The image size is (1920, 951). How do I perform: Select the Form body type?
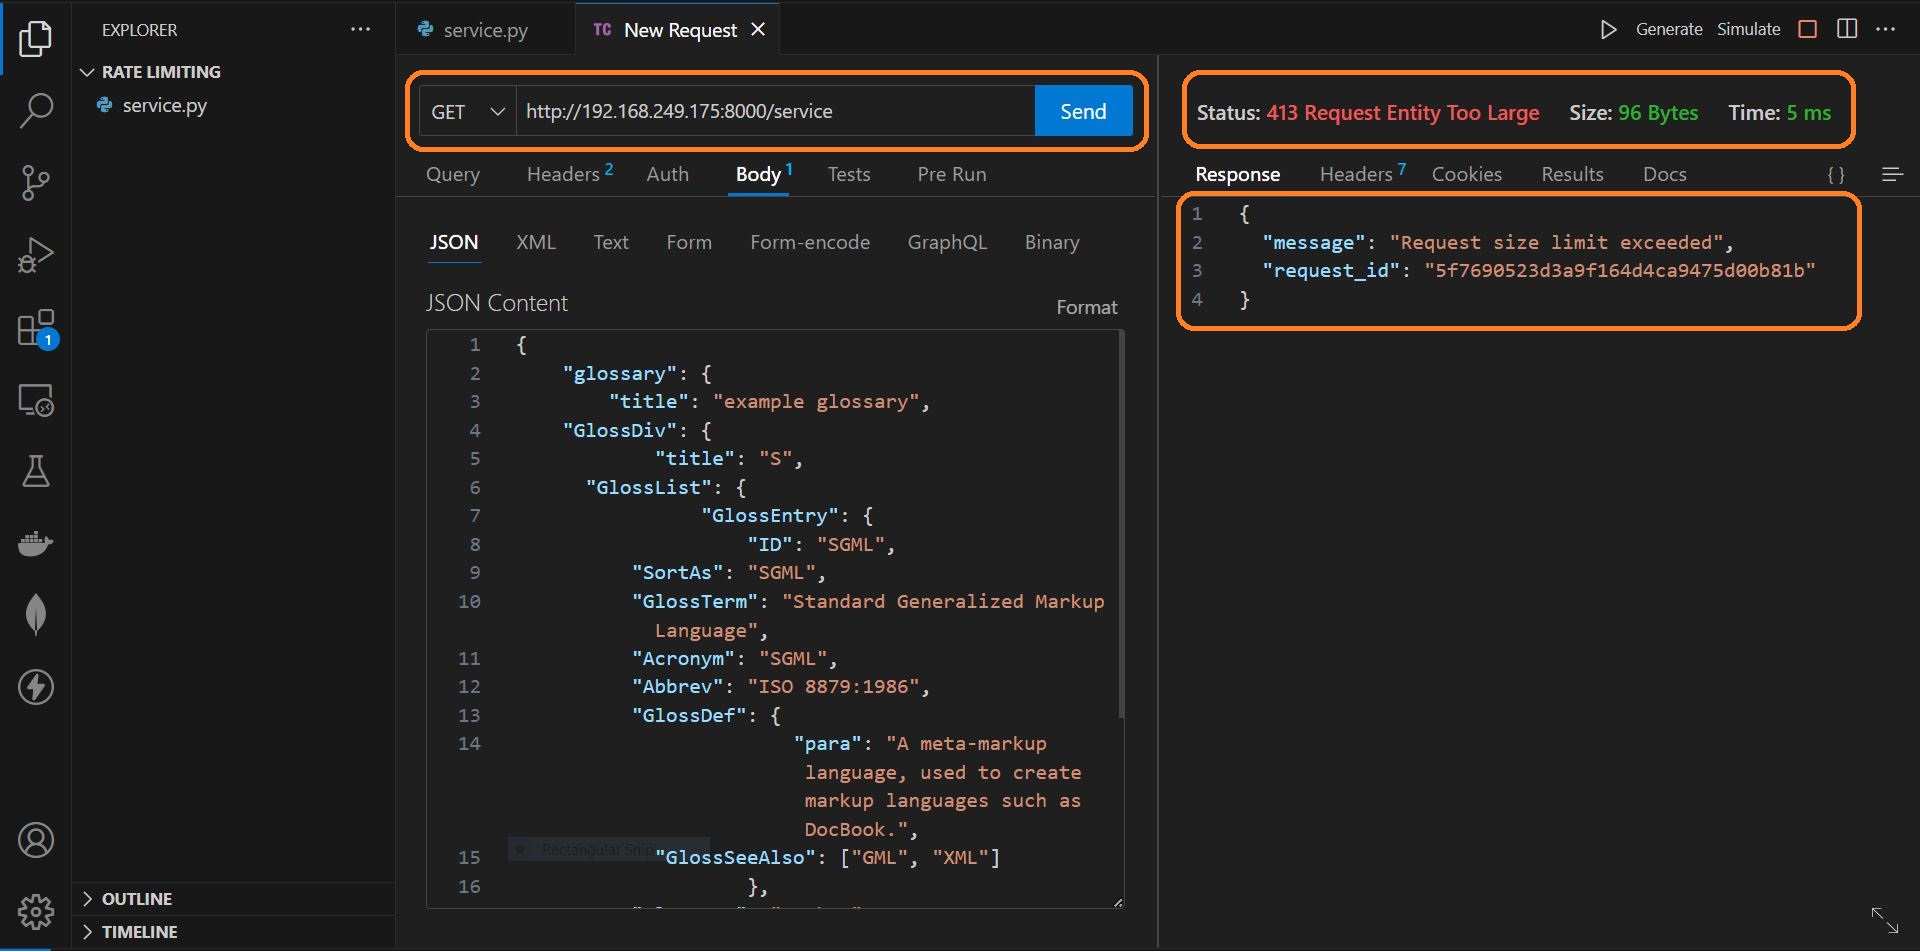pyautogui.click(x=689, y=242)
